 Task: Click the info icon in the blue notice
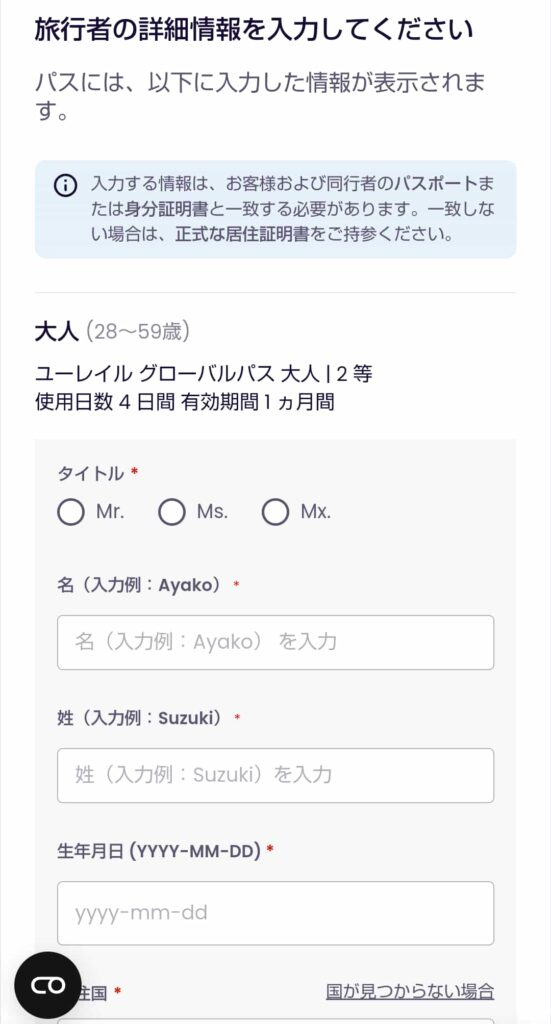tap(65, 186)
